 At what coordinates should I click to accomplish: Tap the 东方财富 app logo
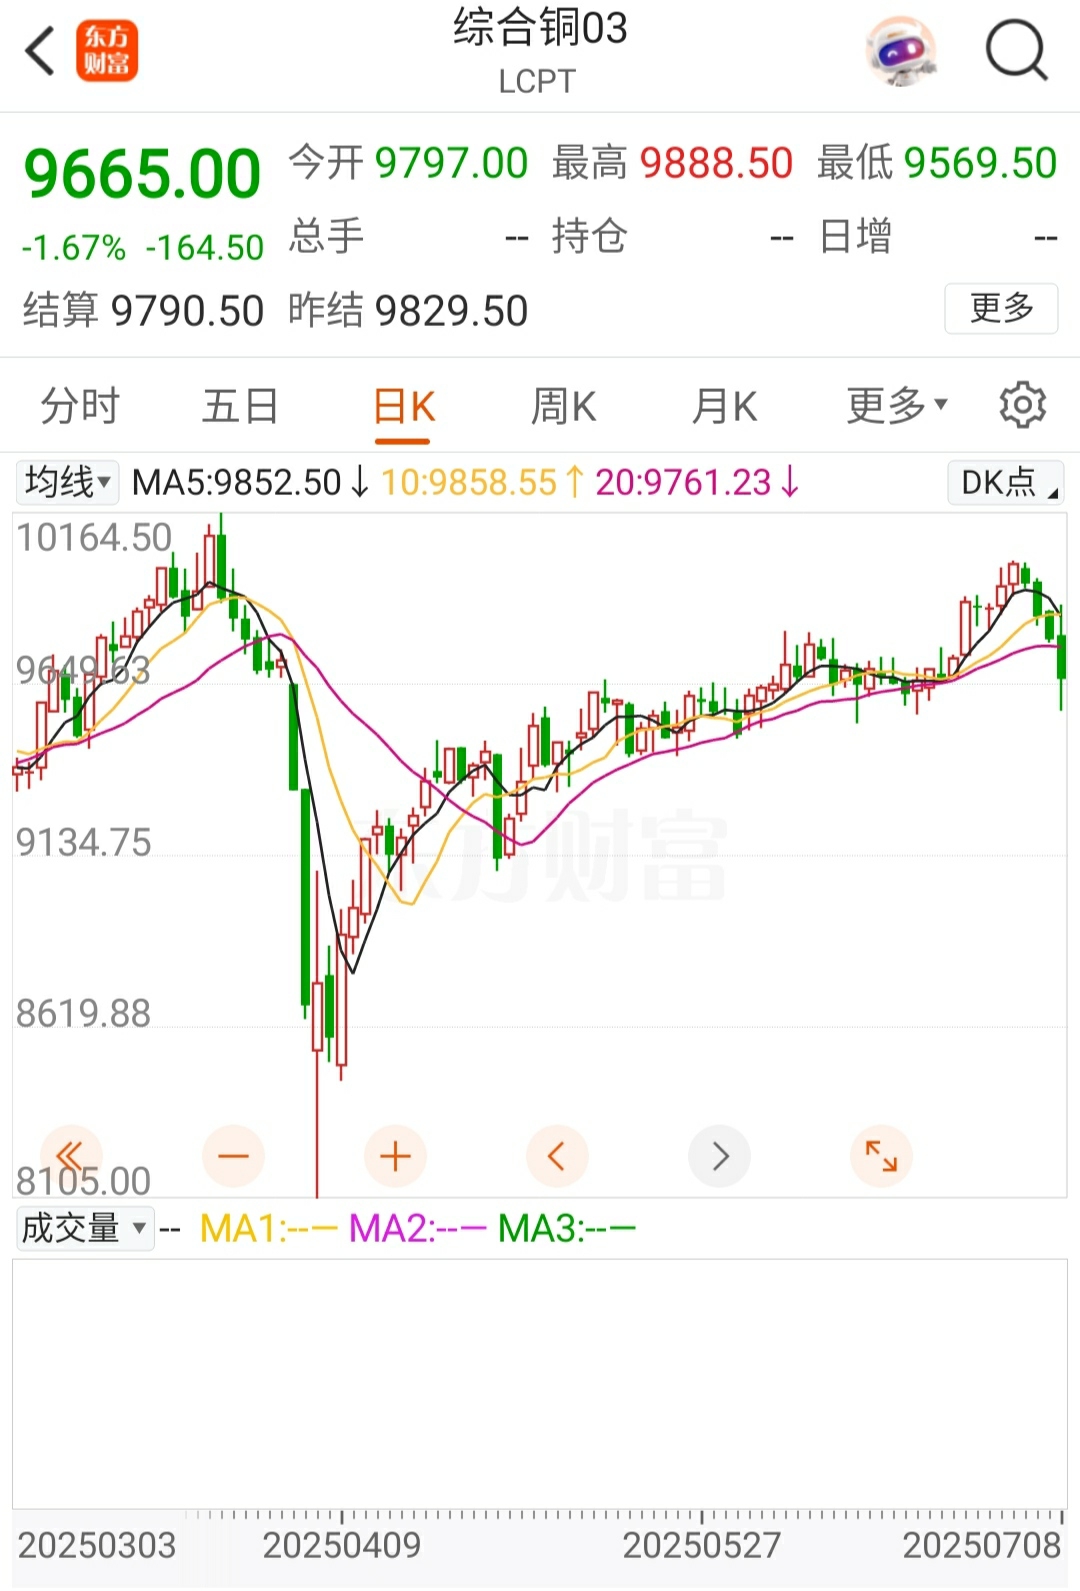click(107, 51)
